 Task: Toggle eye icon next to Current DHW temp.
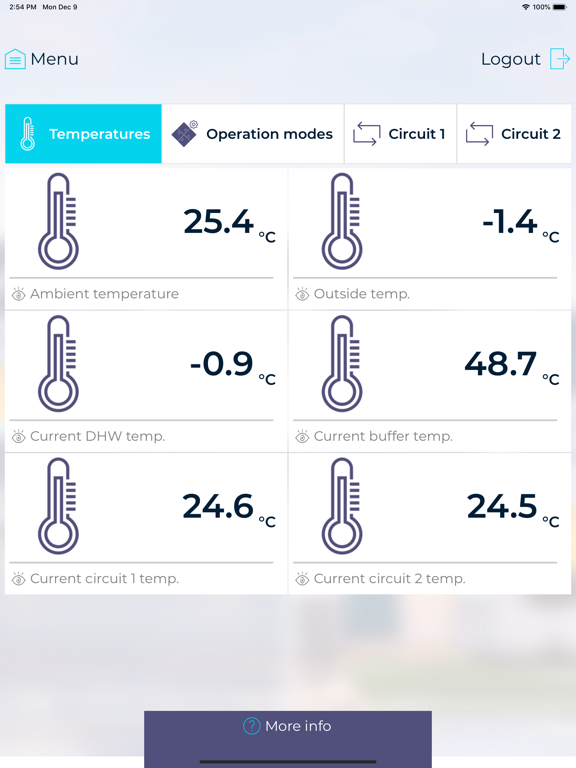19,436
